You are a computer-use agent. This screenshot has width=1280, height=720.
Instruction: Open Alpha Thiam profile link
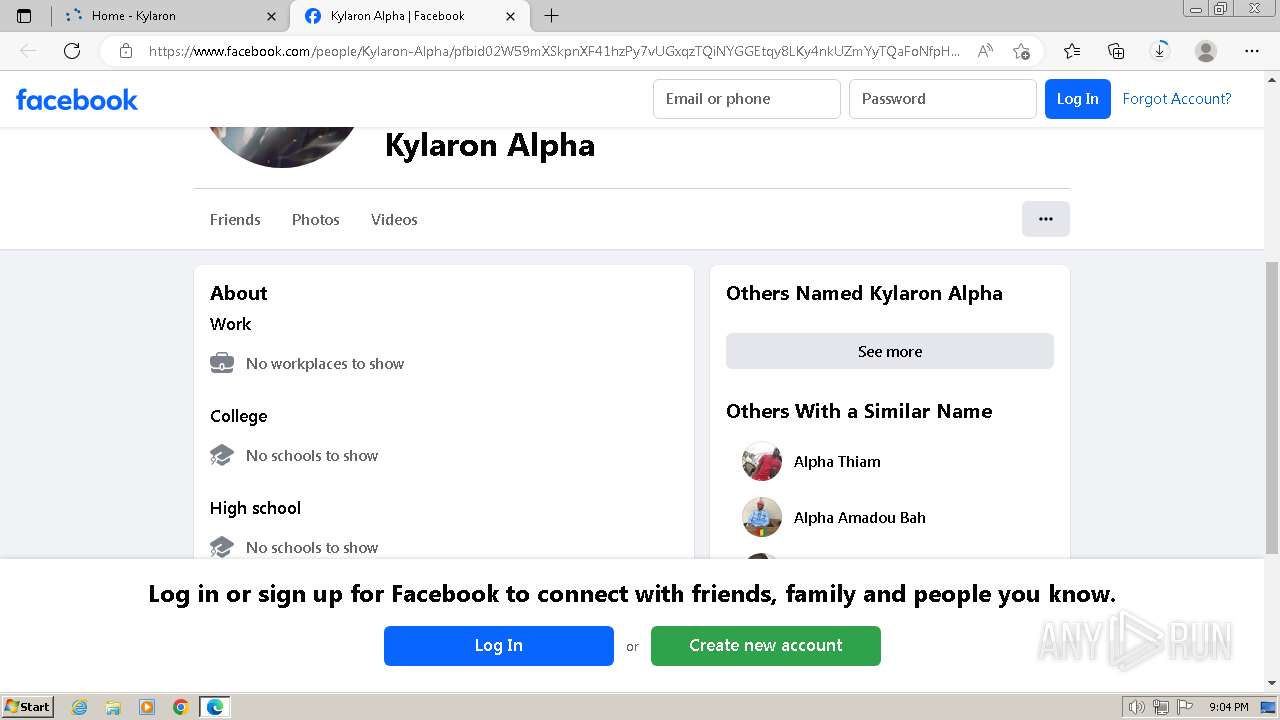(x=837, y=462)
